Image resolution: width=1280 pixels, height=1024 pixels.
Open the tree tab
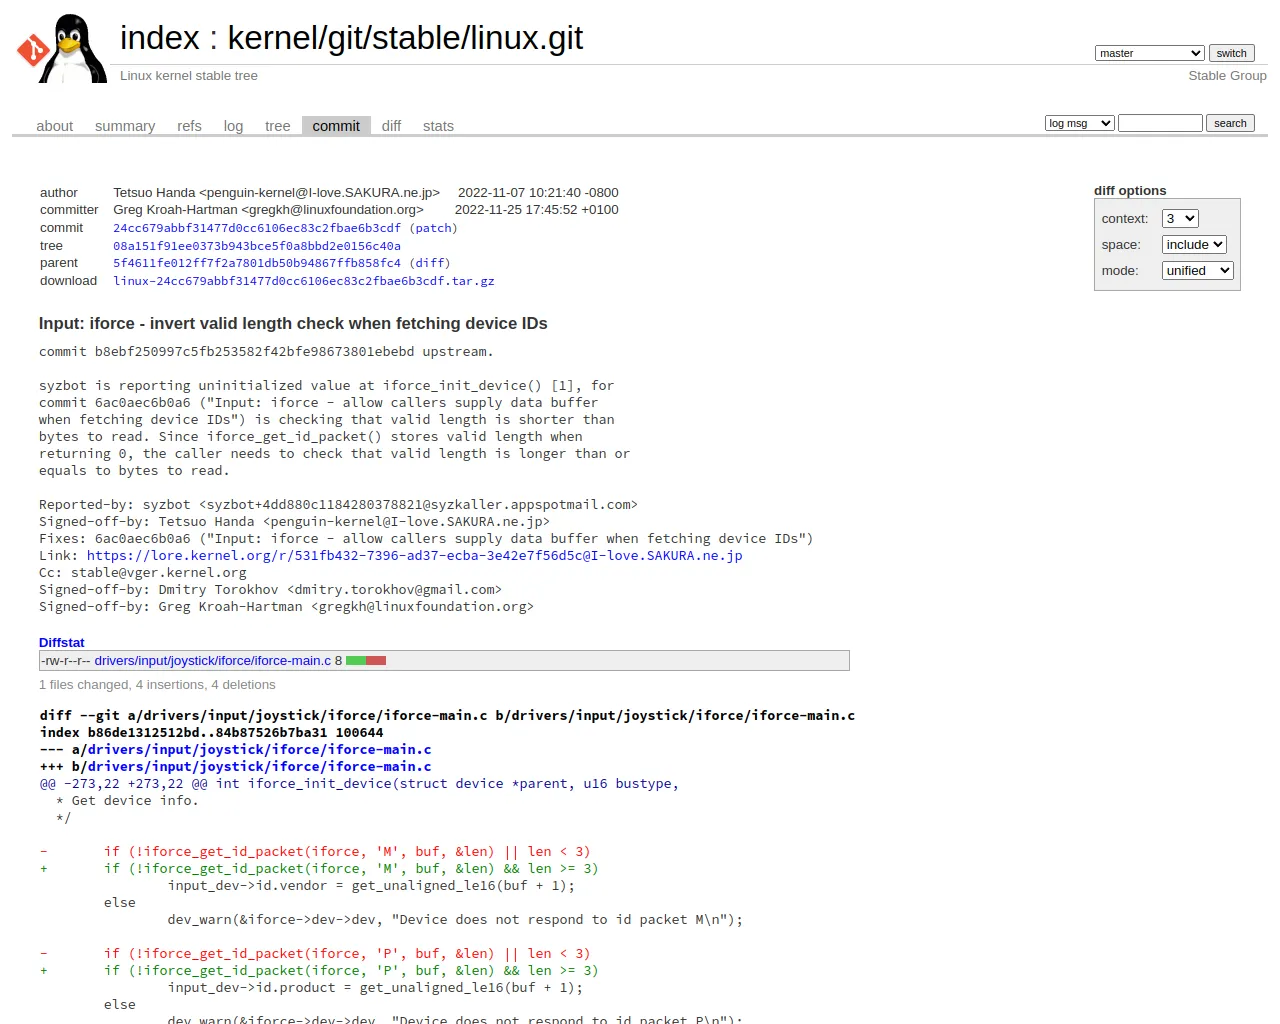[277, 126]
